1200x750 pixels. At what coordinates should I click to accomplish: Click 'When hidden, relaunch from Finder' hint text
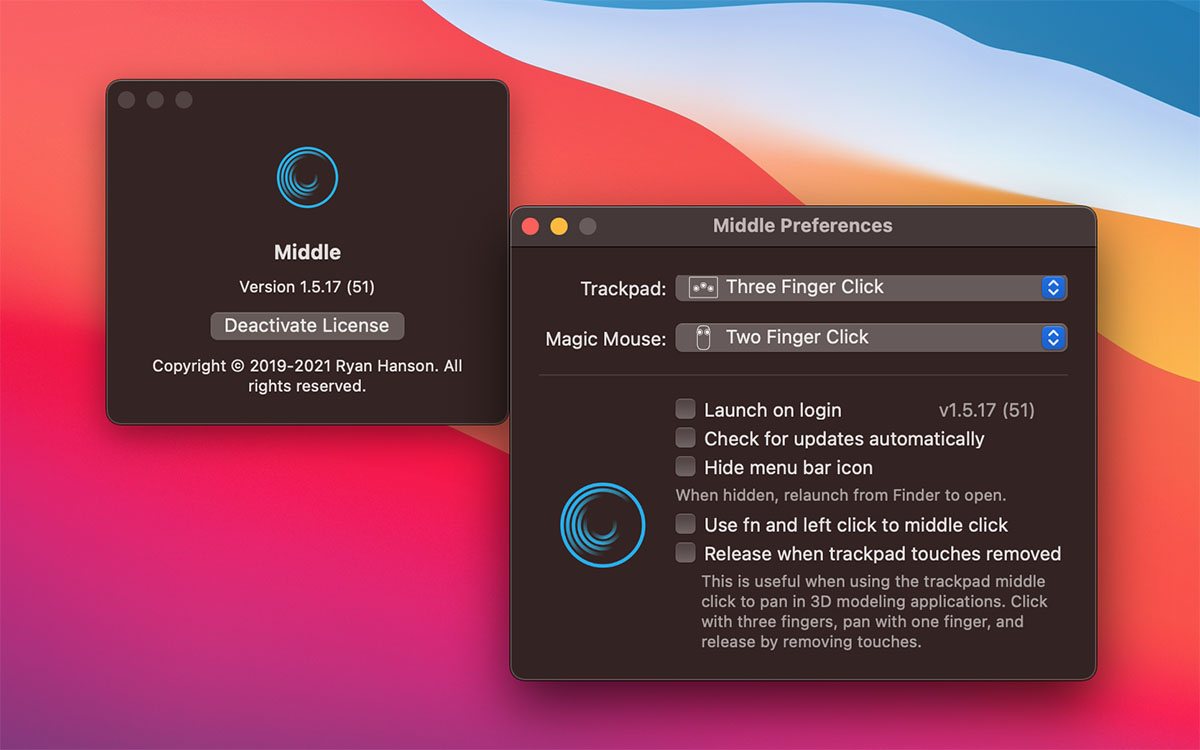[x=841, y=495]
